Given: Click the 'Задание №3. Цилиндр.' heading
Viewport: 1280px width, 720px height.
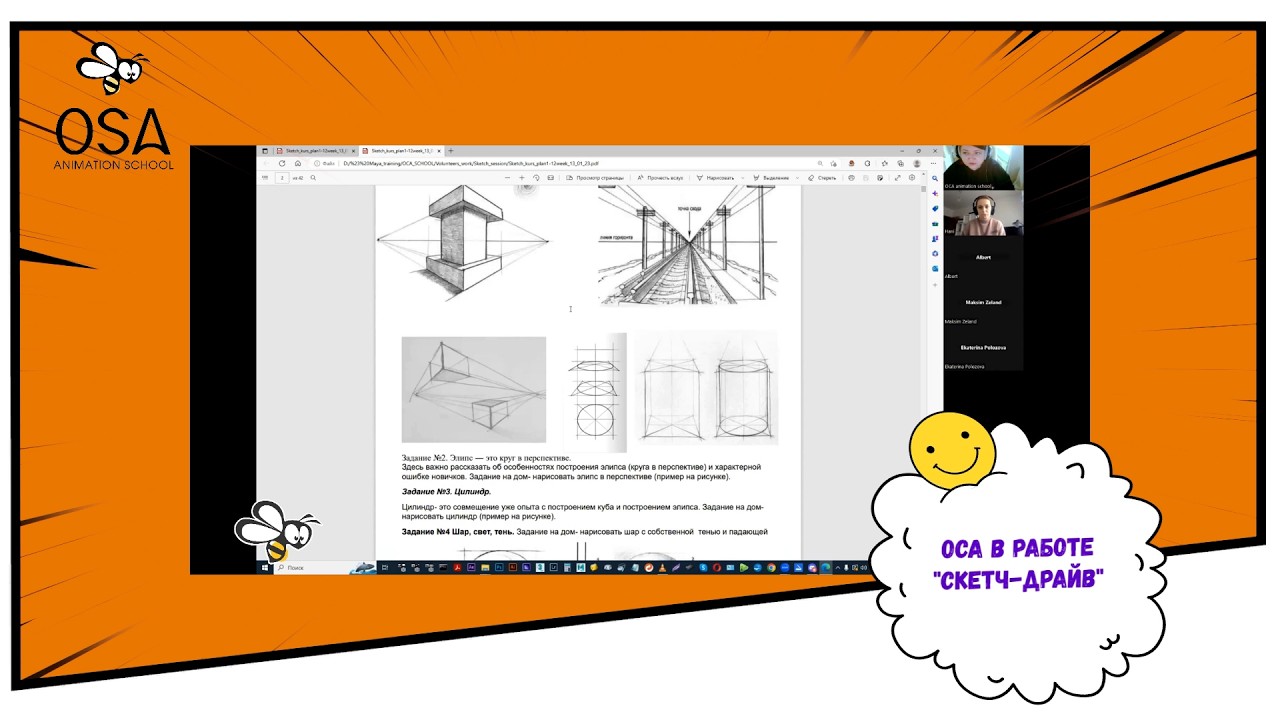Looking at the screenshot, I should tap(446, 492).
